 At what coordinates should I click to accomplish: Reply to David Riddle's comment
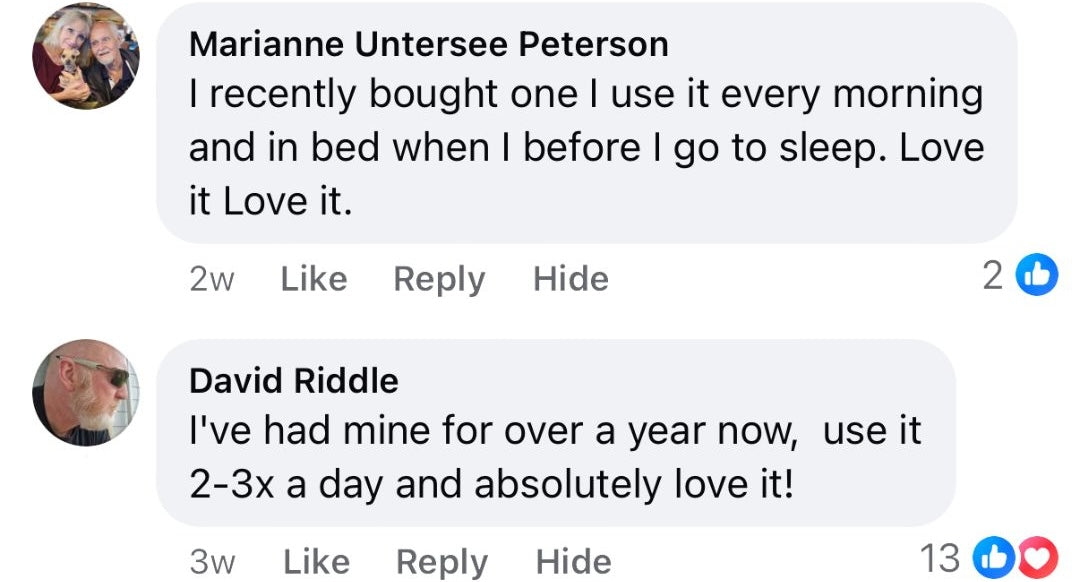pos(441,561)
